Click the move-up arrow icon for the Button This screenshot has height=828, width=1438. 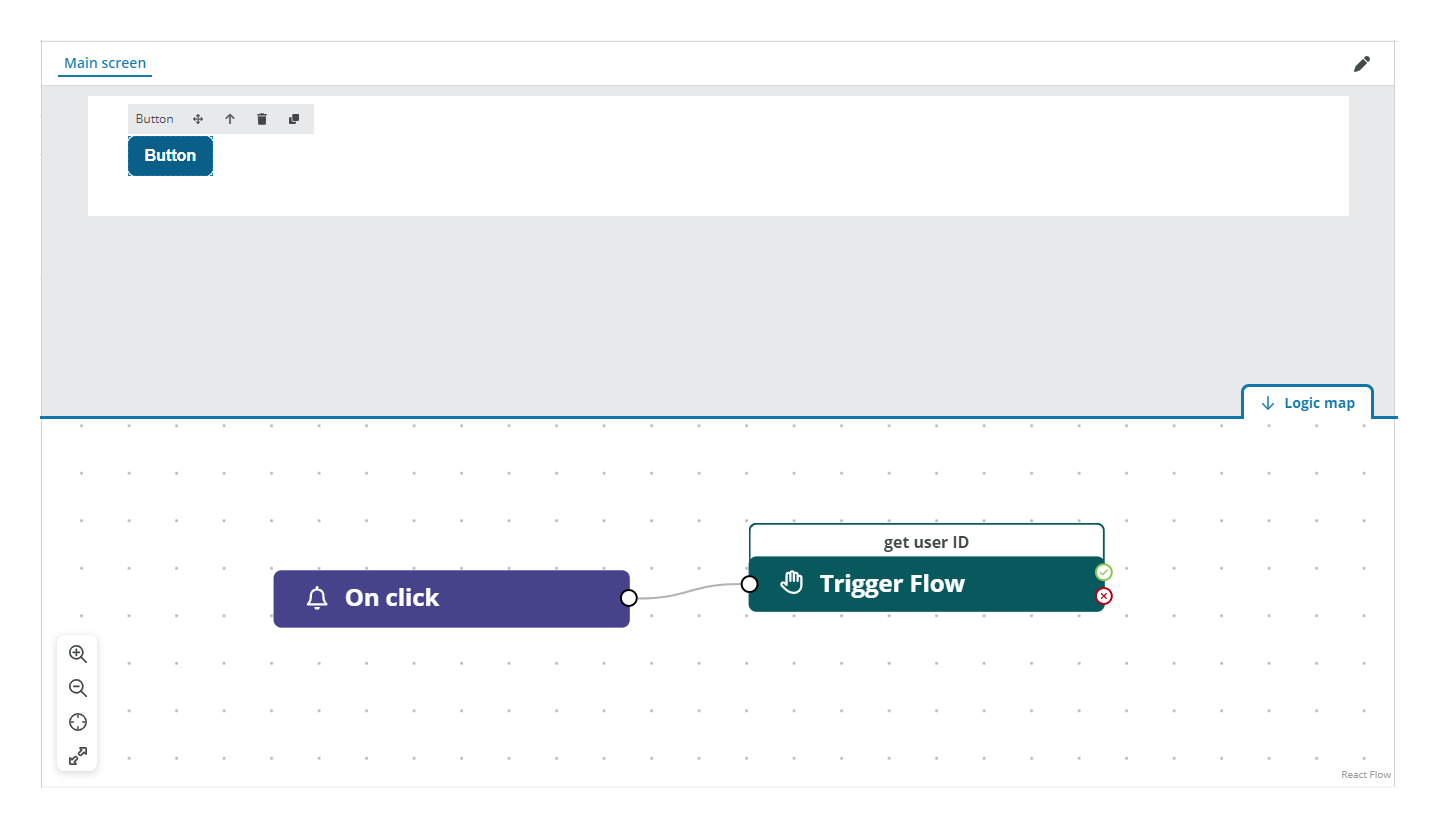(229, 118)
